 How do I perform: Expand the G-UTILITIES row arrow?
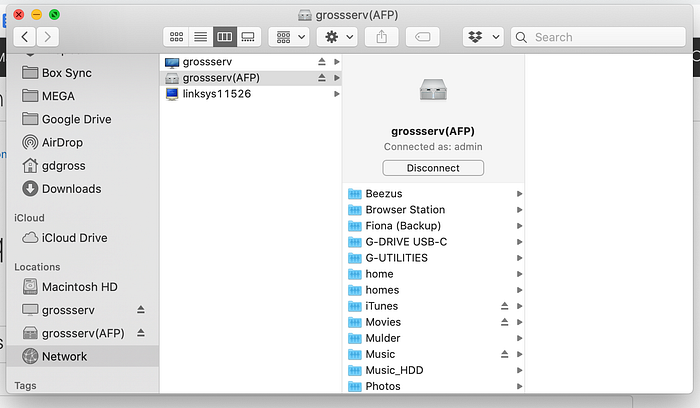(x=520, y=258)
